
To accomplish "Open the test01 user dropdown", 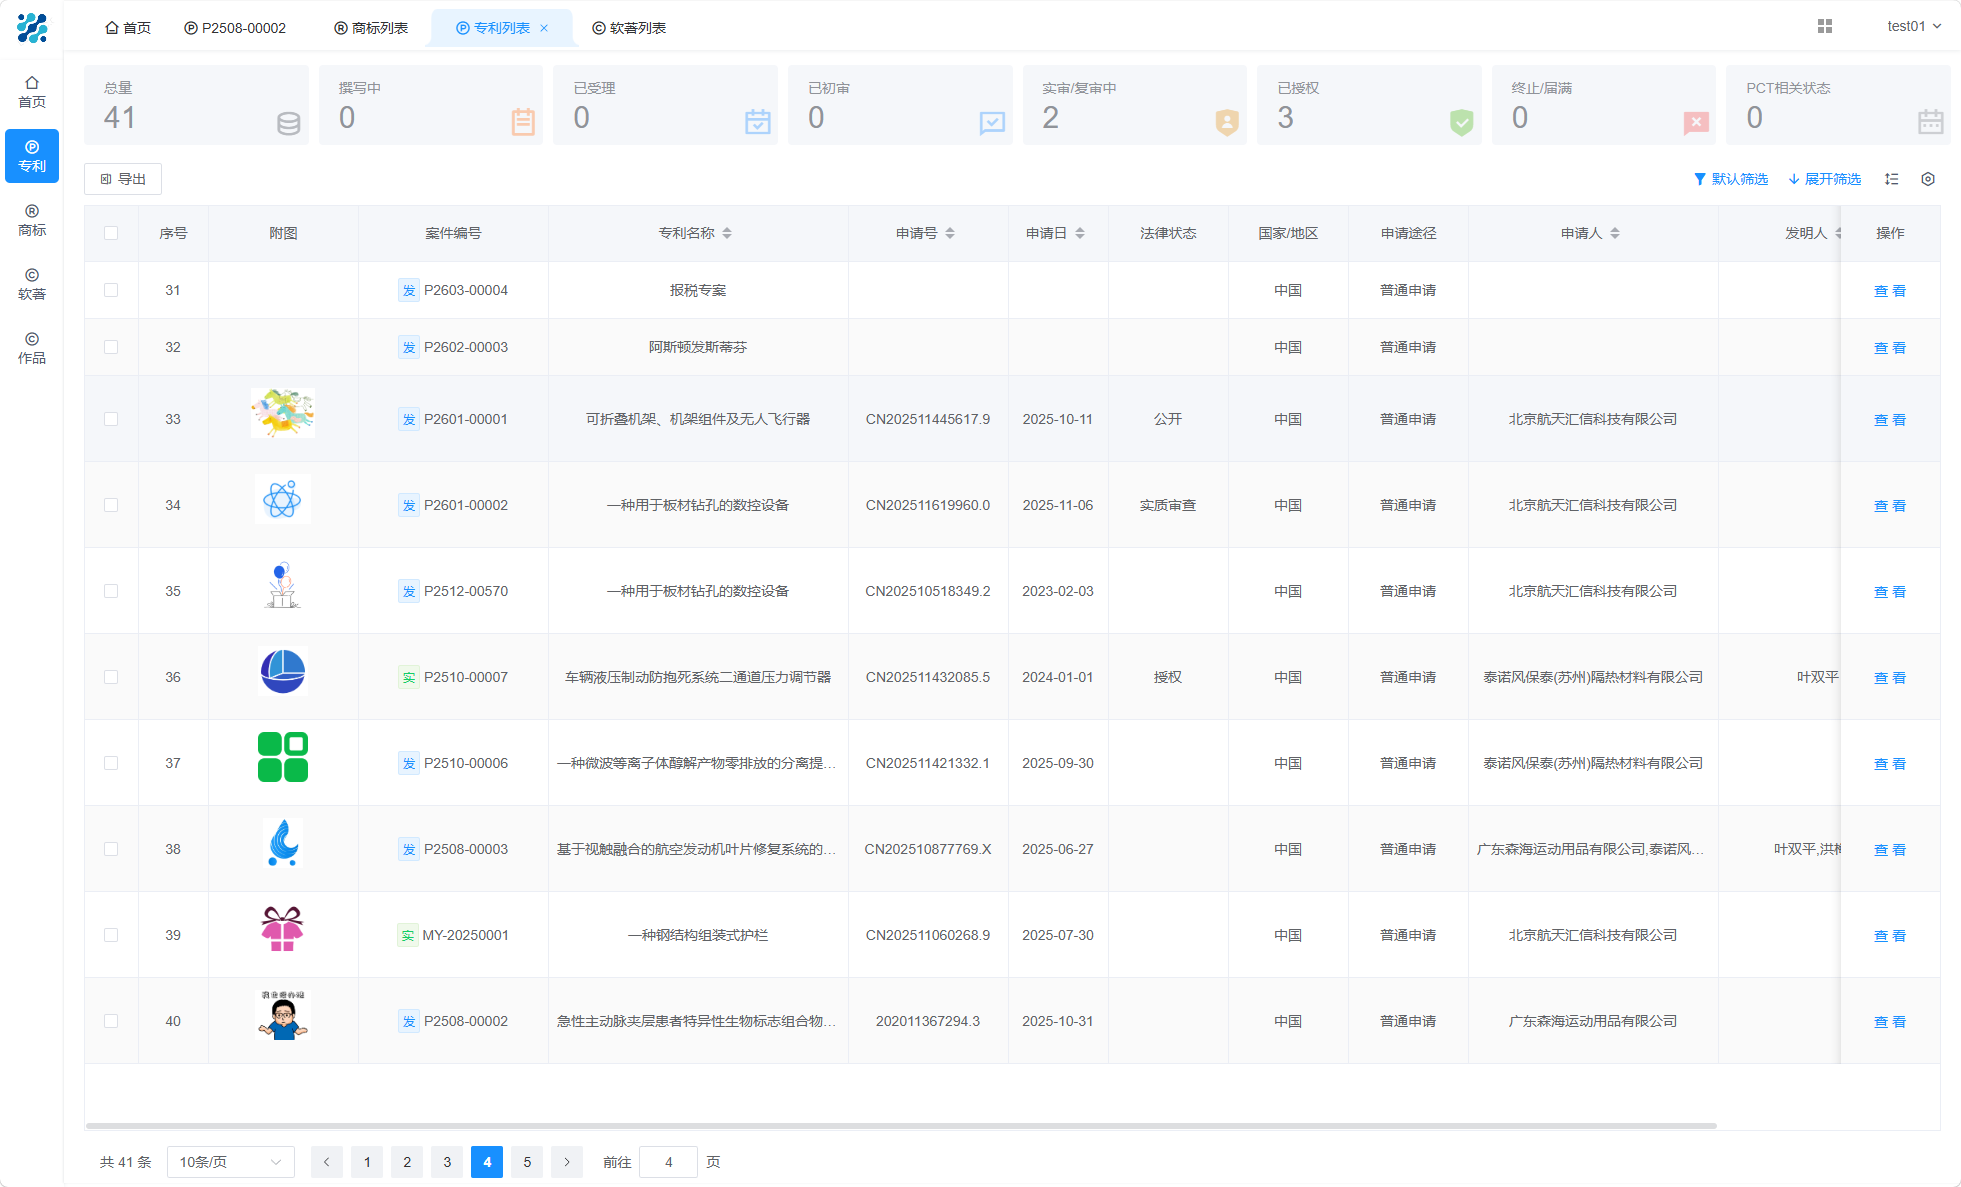I will coord(1914,26).
